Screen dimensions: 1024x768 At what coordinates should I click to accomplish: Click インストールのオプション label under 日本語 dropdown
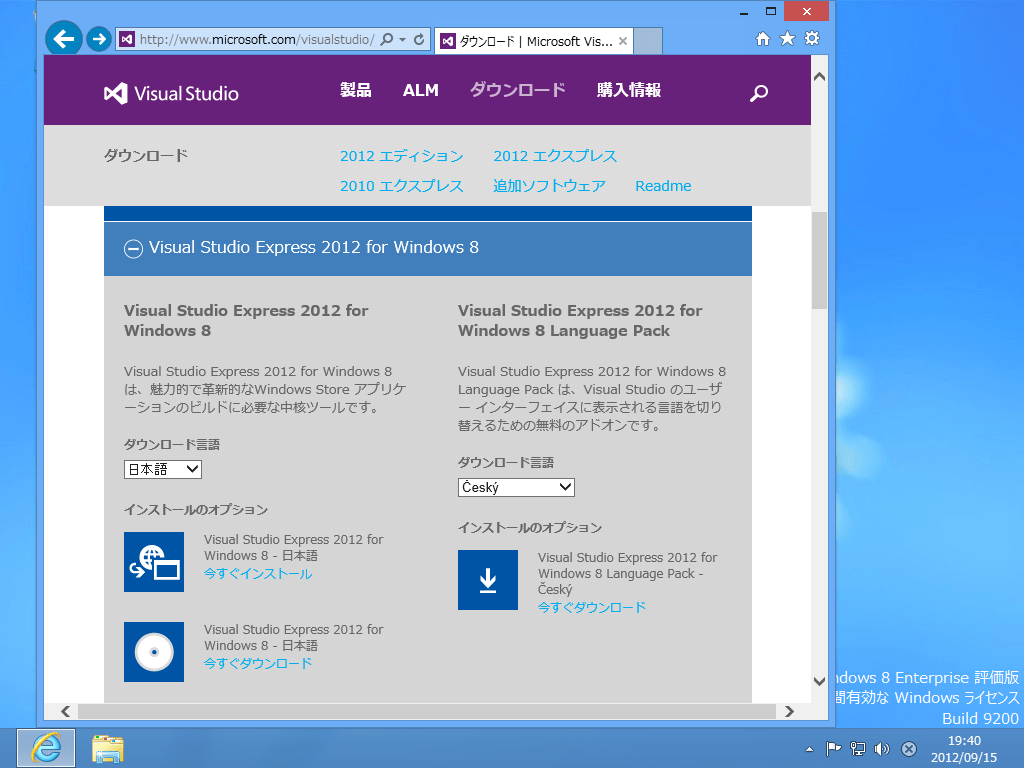click(196, 509)
